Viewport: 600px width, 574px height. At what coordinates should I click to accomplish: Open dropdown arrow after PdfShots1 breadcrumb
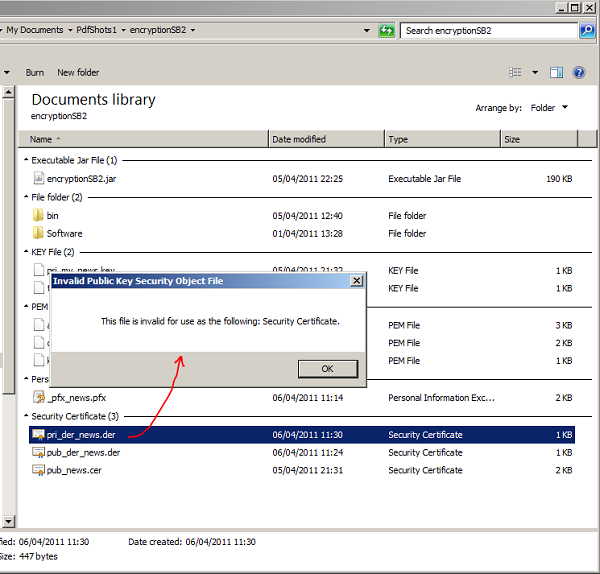123,30
